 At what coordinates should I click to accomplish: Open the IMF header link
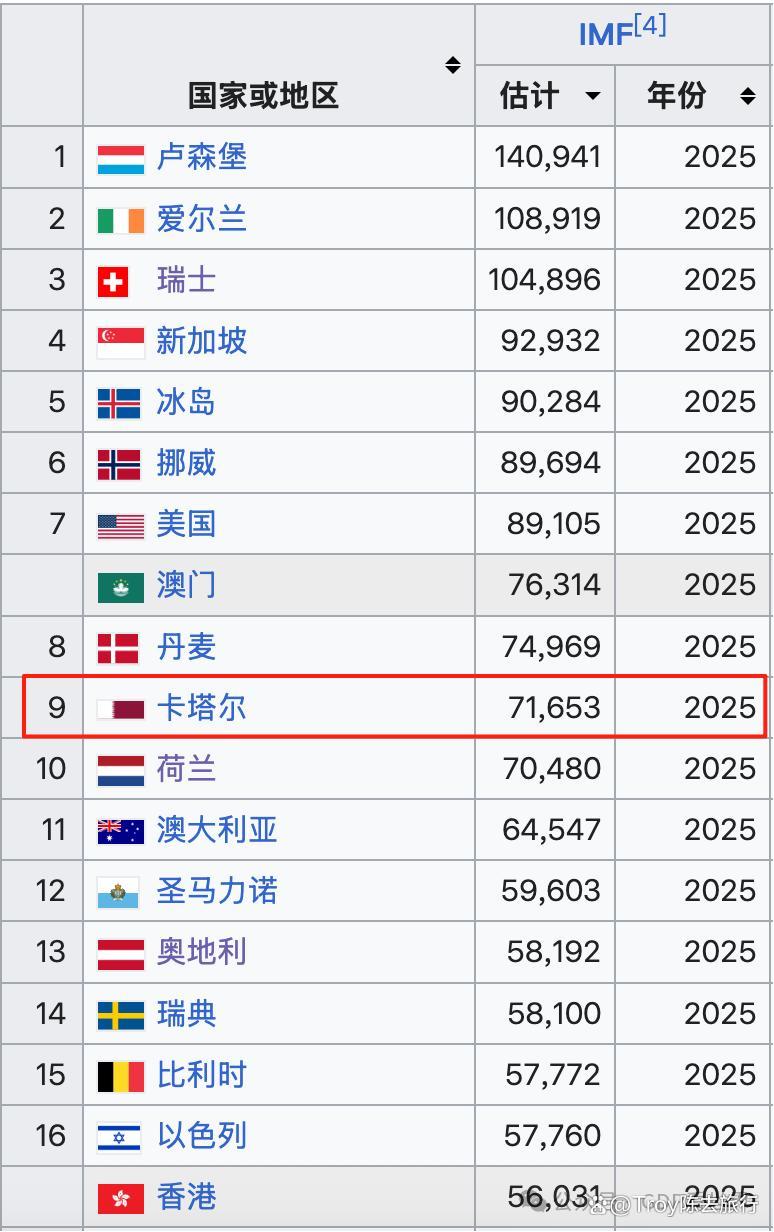click(604, 35)
